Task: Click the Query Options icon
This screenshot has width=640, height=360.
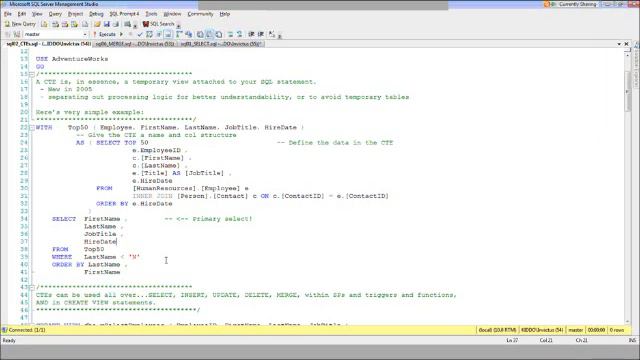Action: (159, 34)
